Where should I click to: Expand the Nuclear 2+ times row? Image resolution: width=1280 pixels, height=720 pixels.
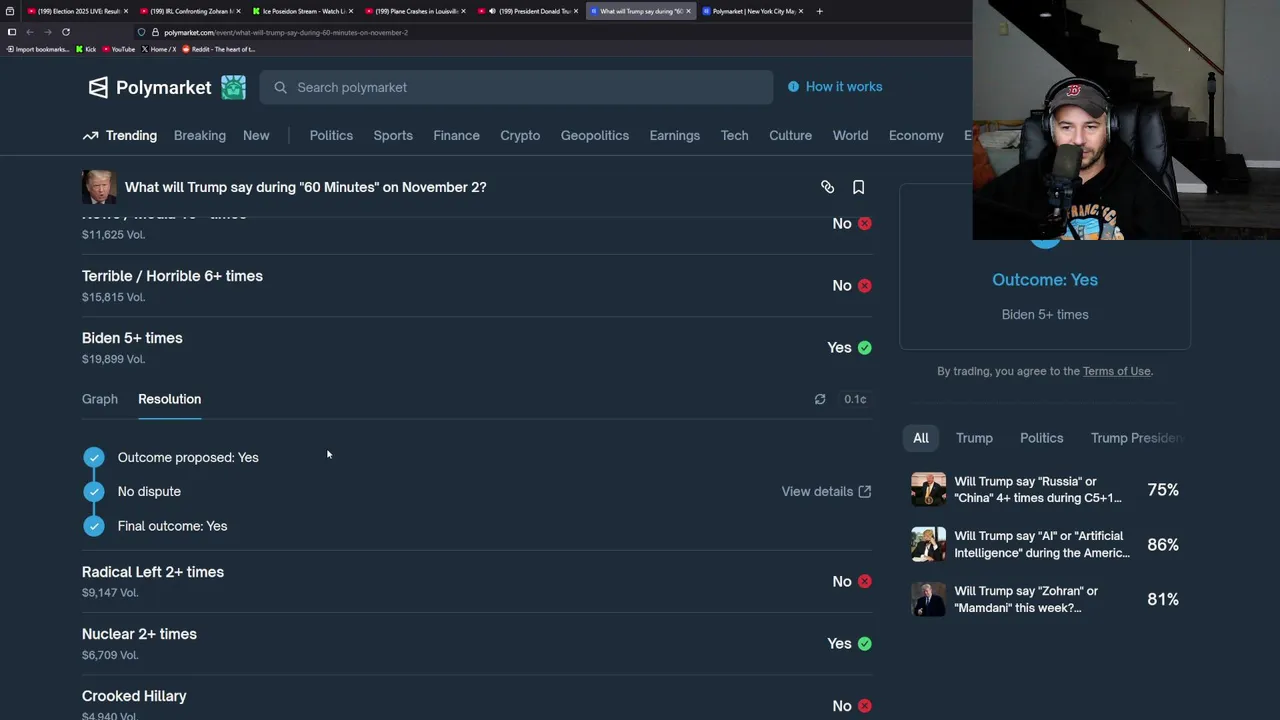click(x=476, y=643)
